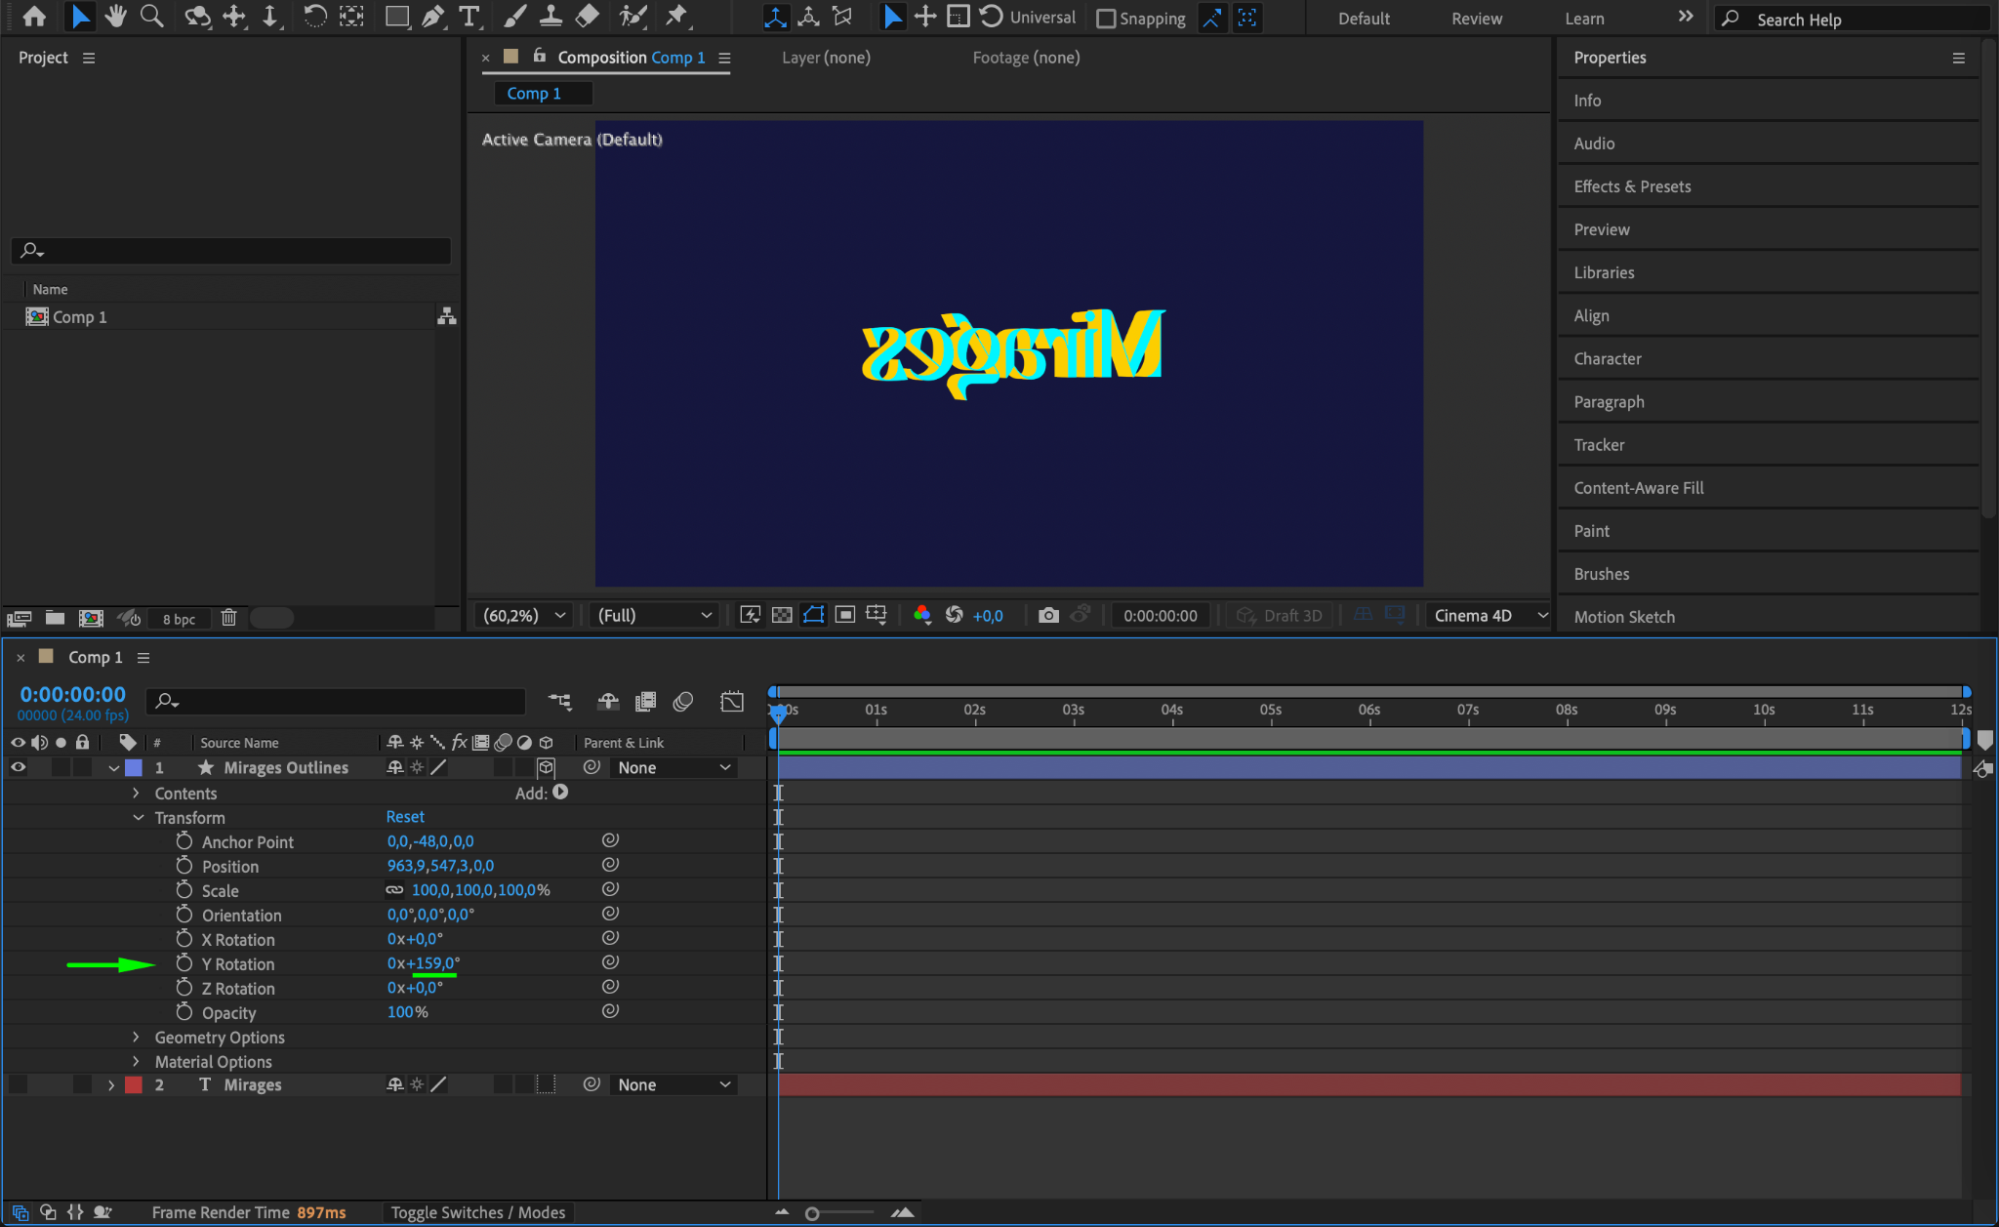Click Y Rotation stopwatch icon
Screen dimensions: 1999x1227
click(184, 963)
